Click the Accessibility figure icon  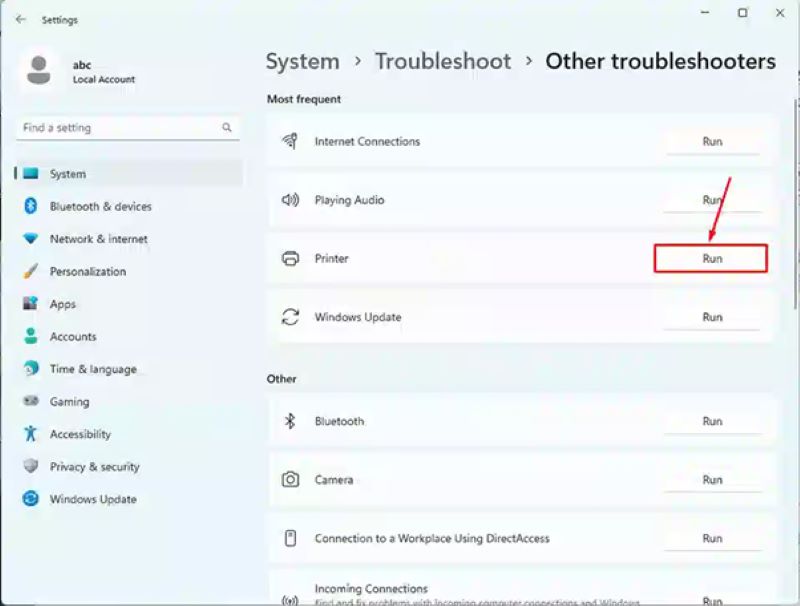click(31, 434)
